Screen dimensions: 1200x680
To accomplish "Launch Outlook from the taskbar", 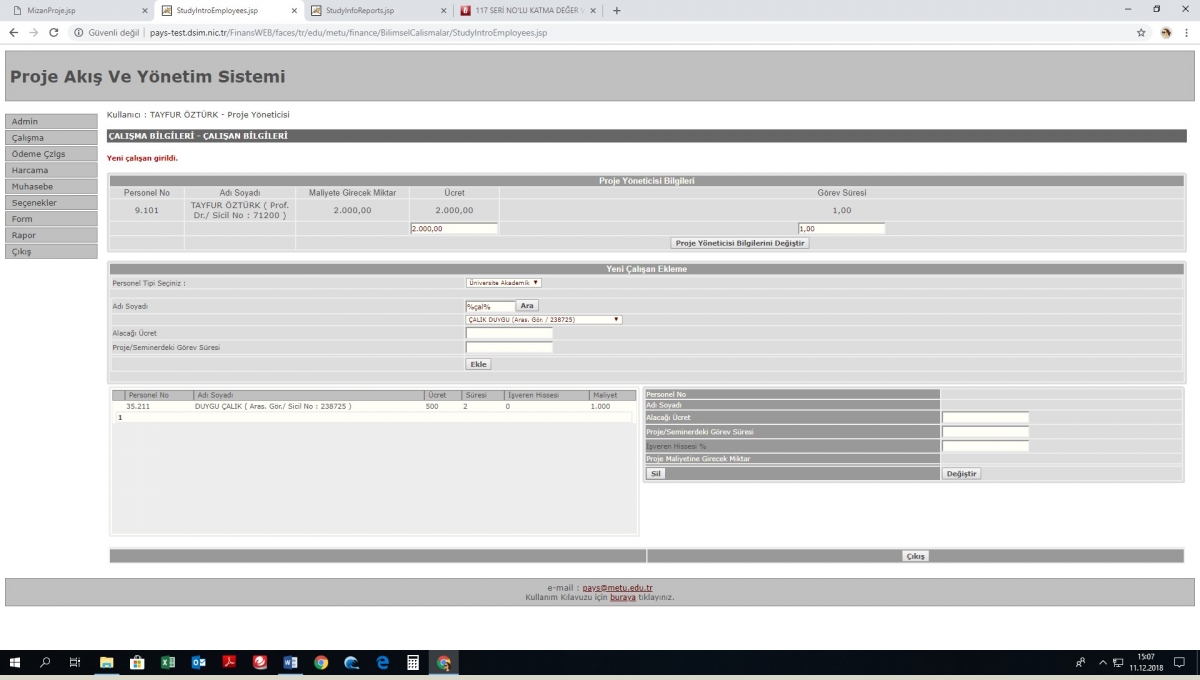I will coord(198,662).
